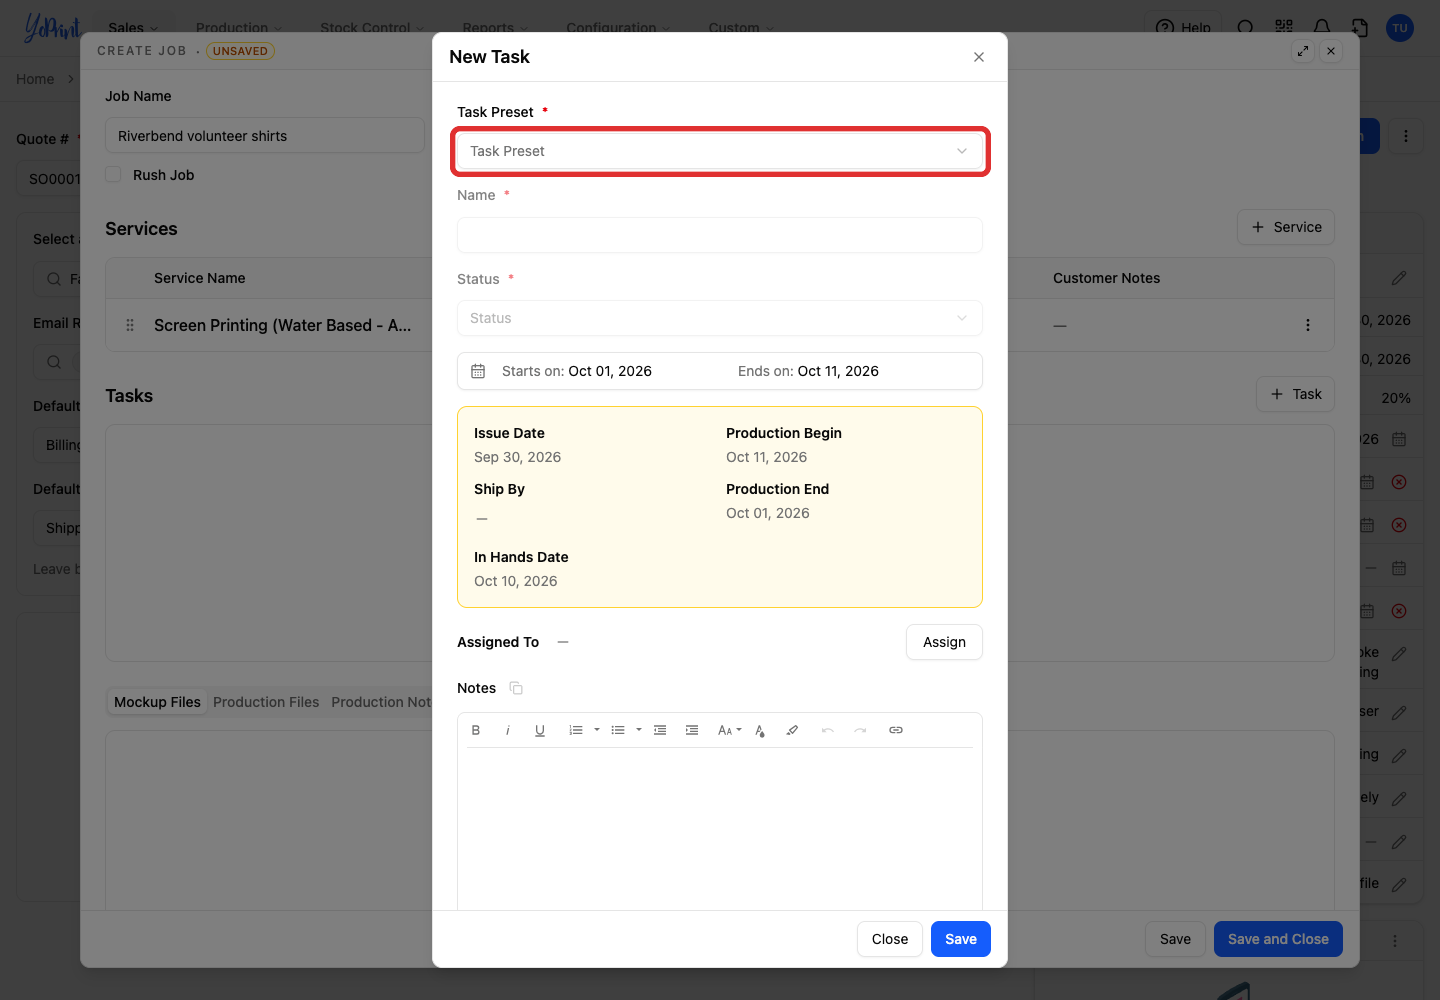The width and height of the screenshot is (1440, 1000).
Task: Click Close in the New Task dialog
Action: (890, 939)
